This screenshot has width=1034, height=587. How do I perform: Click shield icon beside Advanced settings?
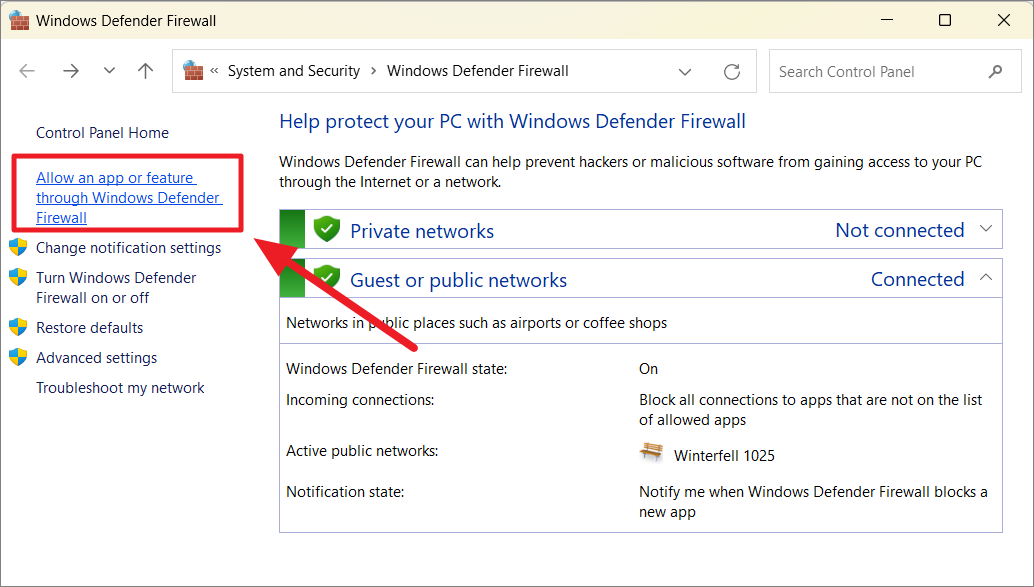tap(18, 357)
